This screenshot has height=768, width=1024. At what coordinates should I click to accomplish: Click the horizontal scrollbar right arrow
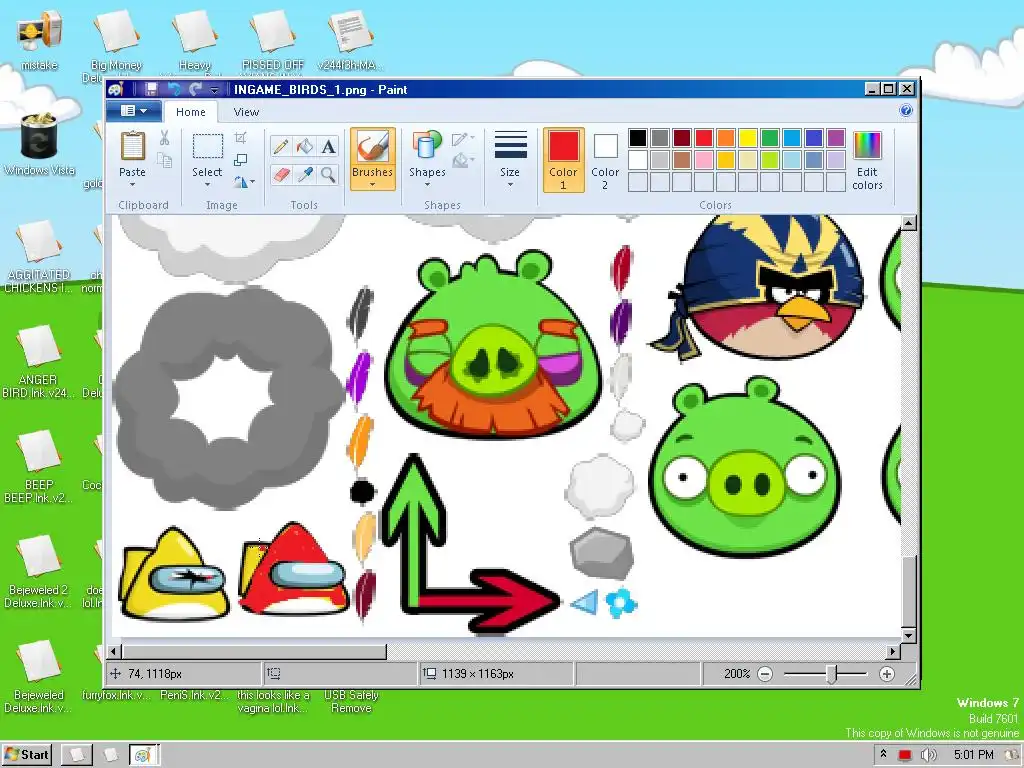click(893, 651)
